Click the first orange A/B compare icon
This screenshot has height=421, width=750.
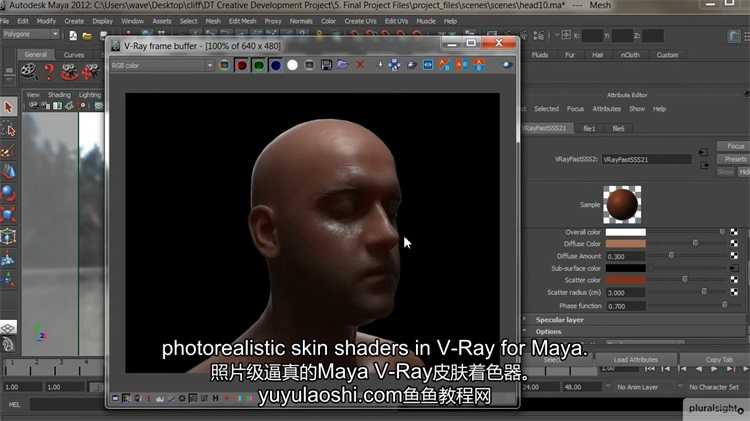444,65
